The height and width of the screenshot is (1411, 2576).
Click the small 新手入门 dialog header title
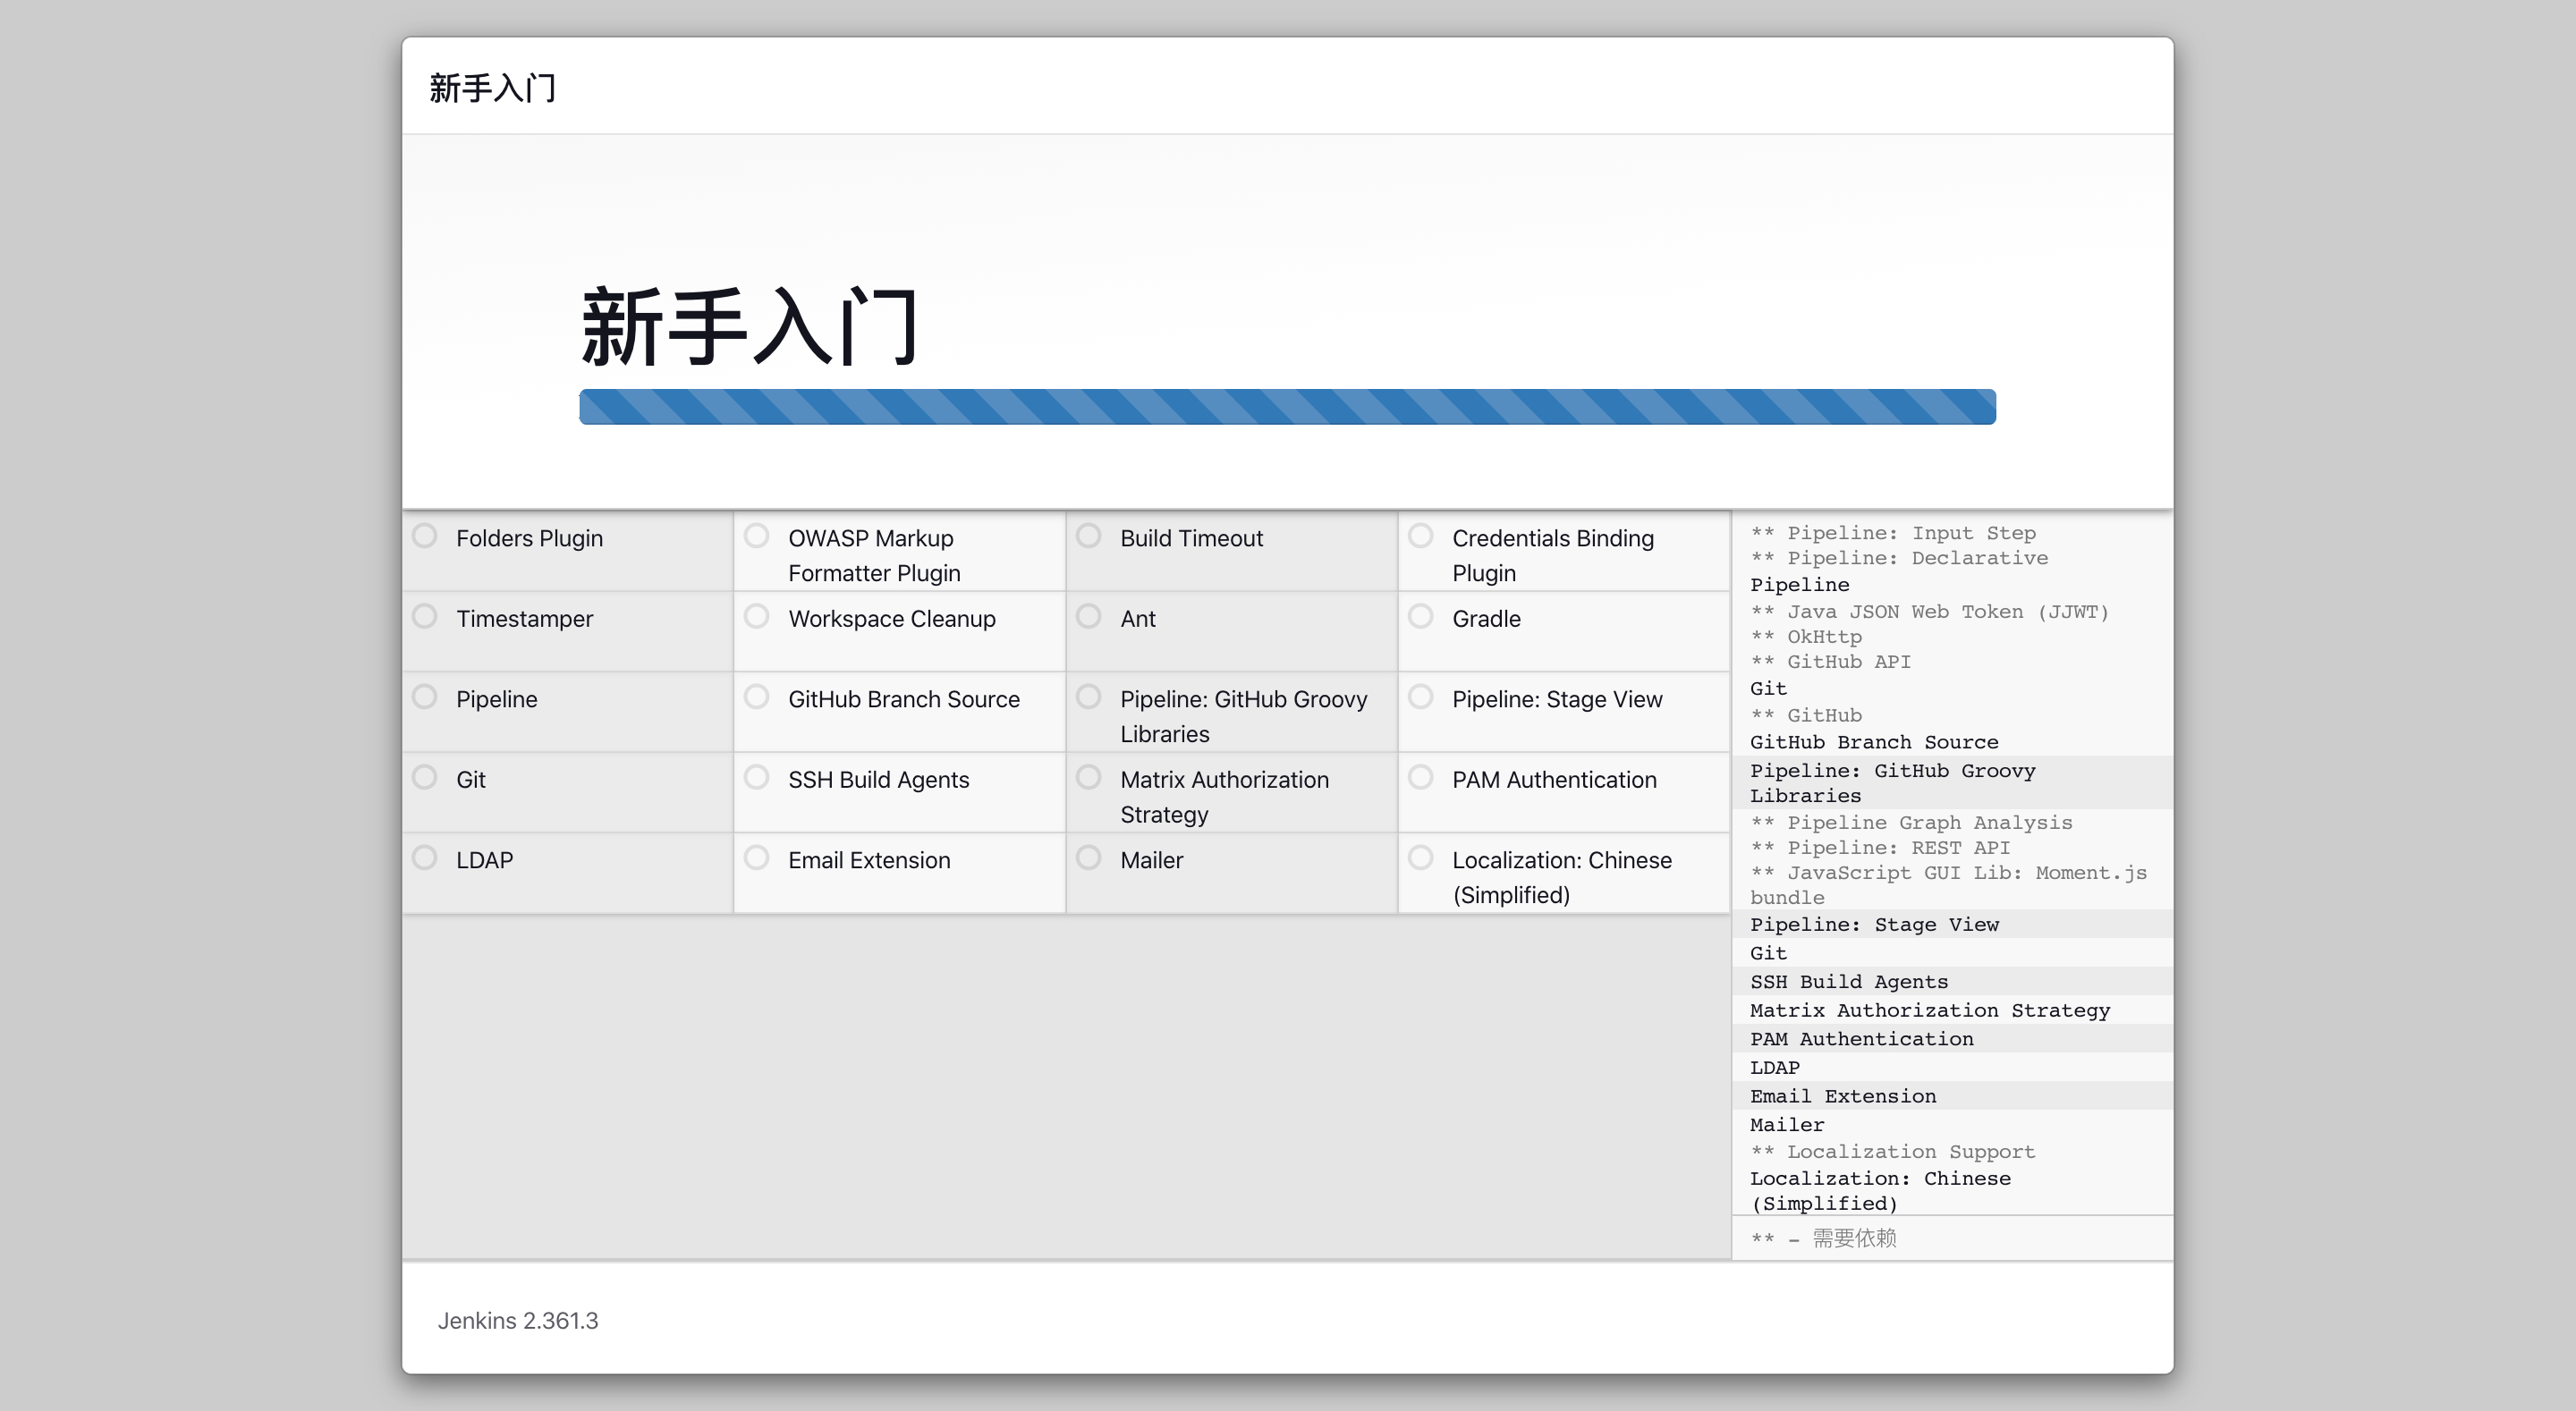(493, 88)
